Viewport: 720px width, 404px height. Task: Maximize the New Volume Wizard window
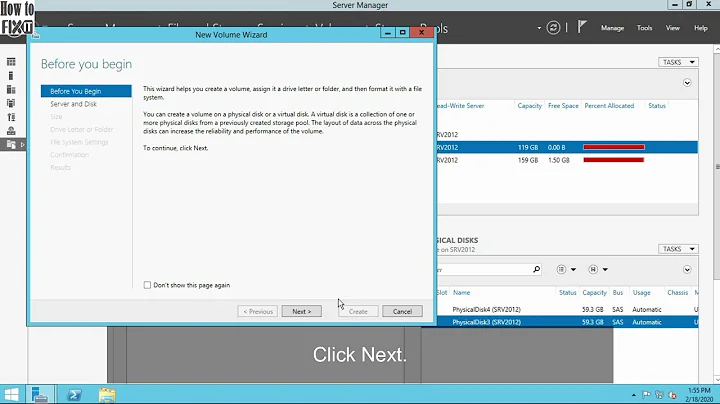[403, 32]
